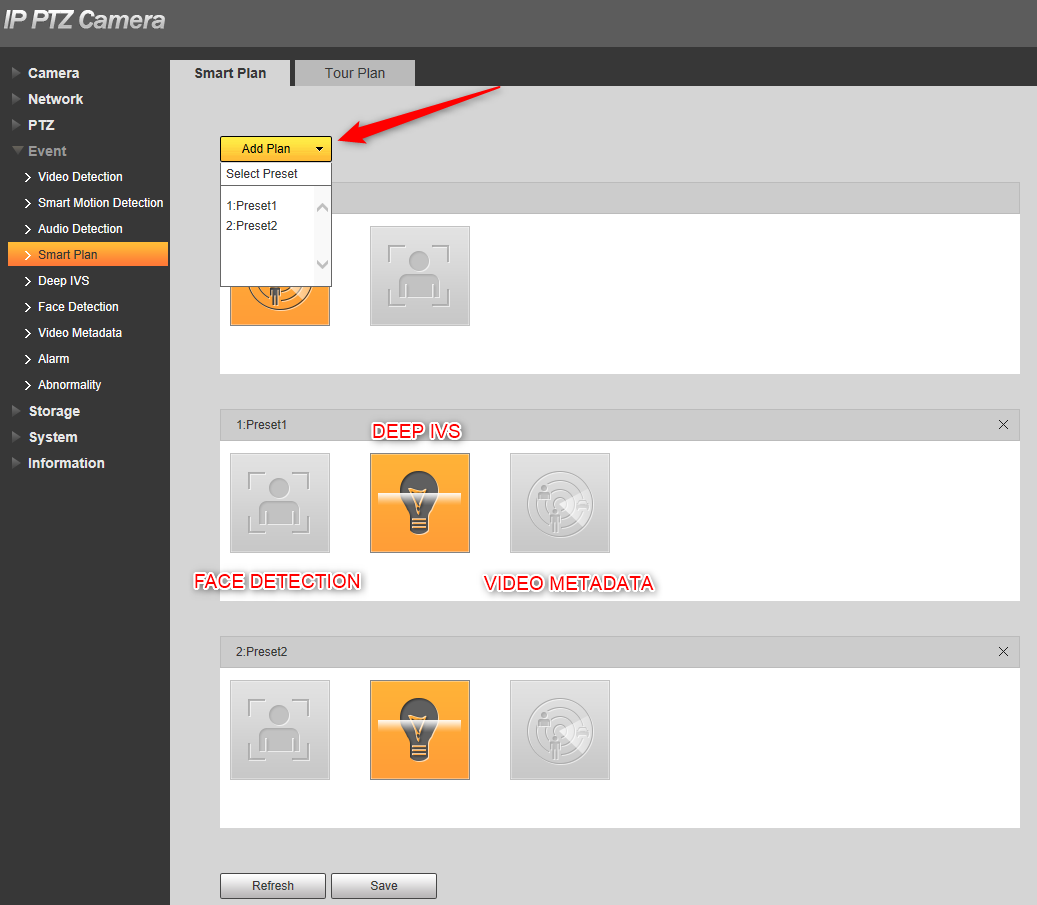This screenshot has height=905, width=1037.
Task: Toggle Video Metadata icon in 1:Preset1
Action: [x=560, y=503]
